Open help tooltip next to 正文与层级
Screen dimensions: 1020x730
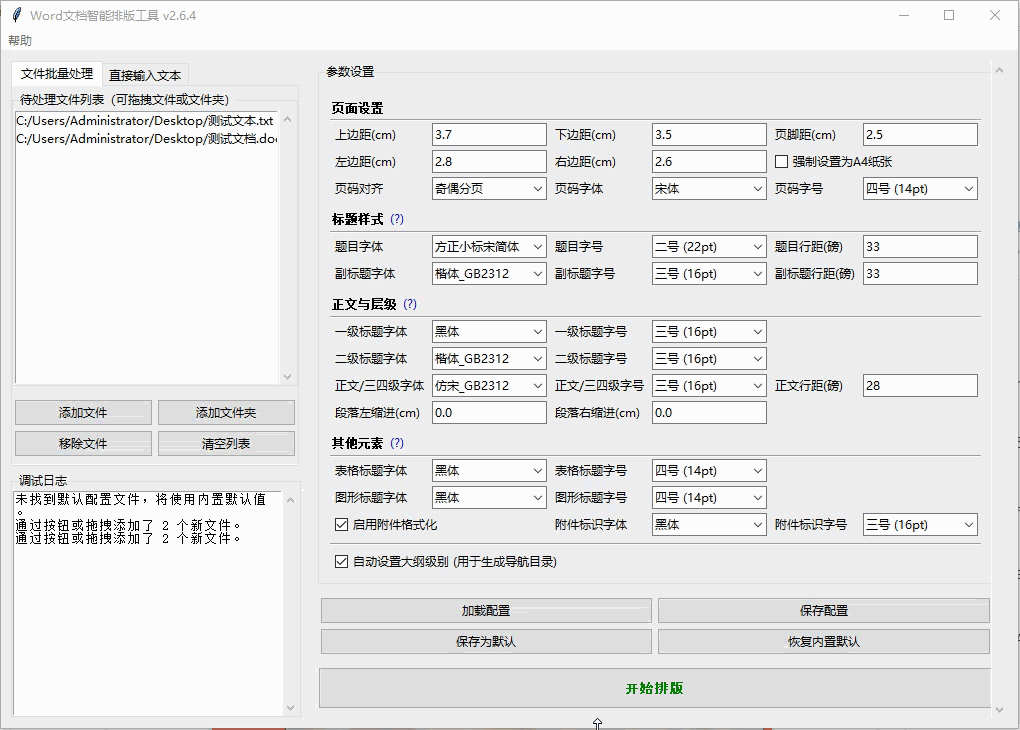[410, 304]
